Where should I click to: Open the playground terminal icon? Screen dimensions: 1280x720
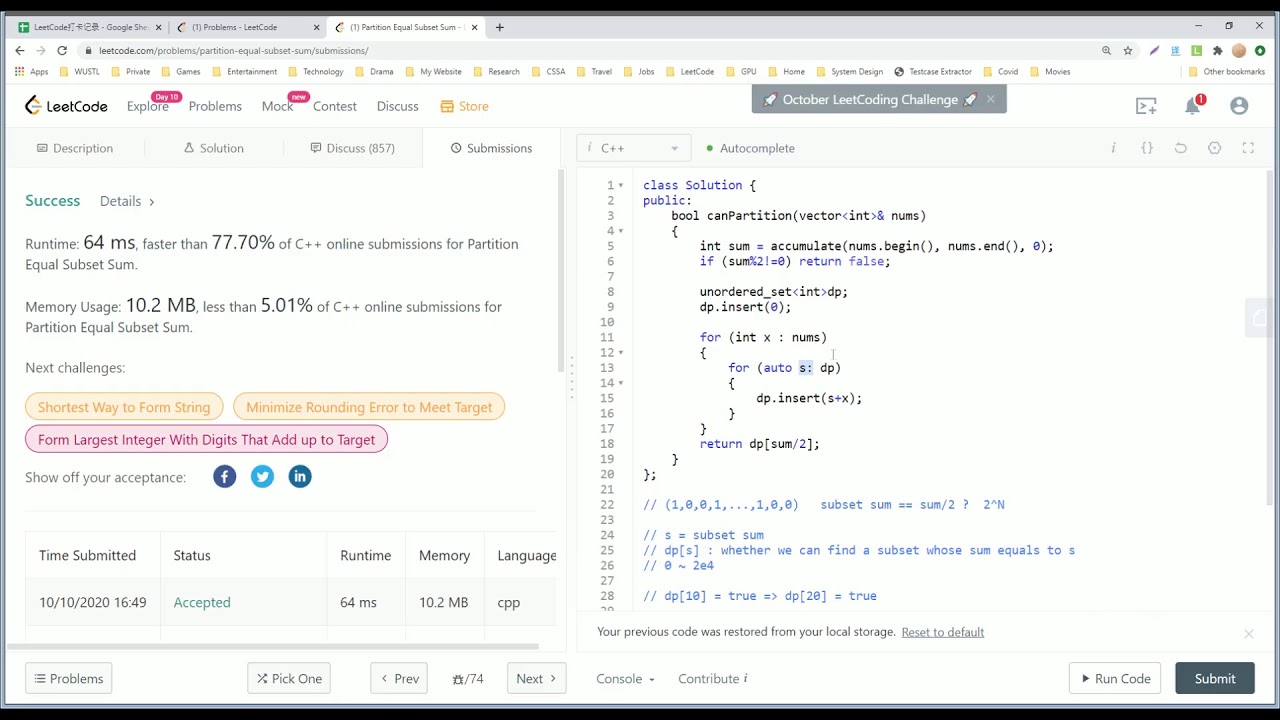click(1146, 106)
